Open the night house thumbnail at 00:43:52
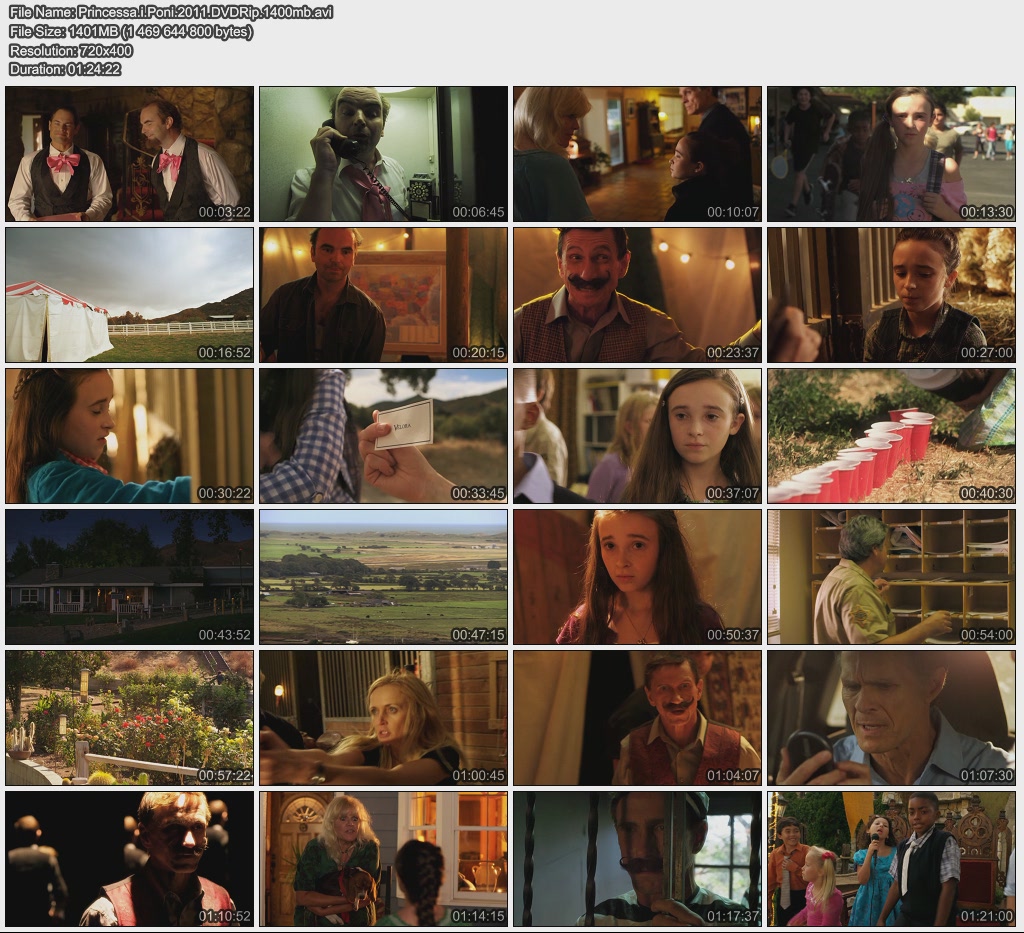 point(130,577)
